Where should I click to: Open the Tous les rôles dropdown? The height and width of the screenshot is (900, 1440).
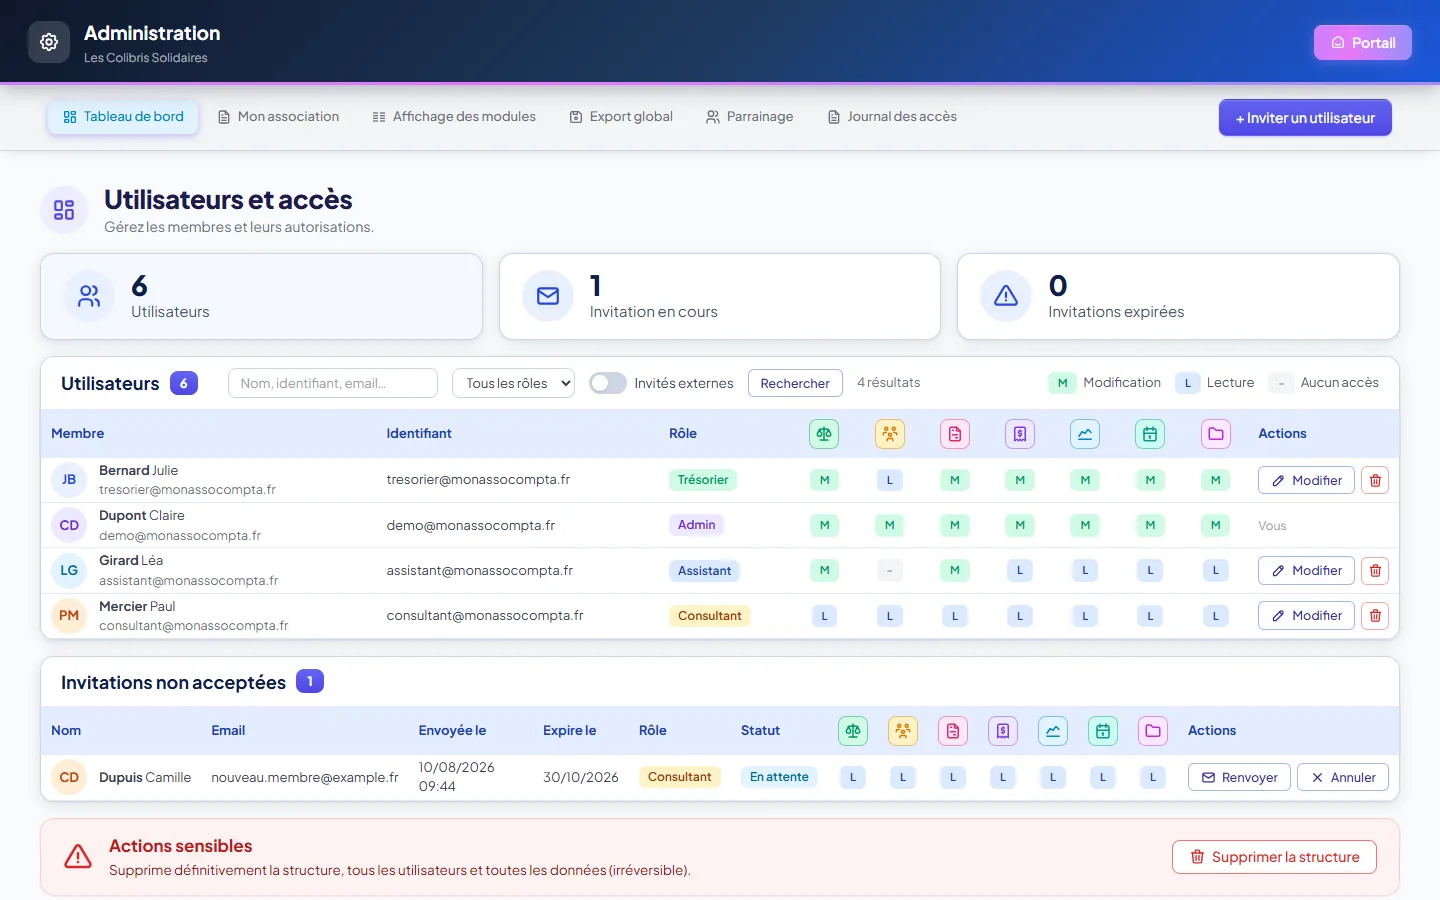coord(513,383)
